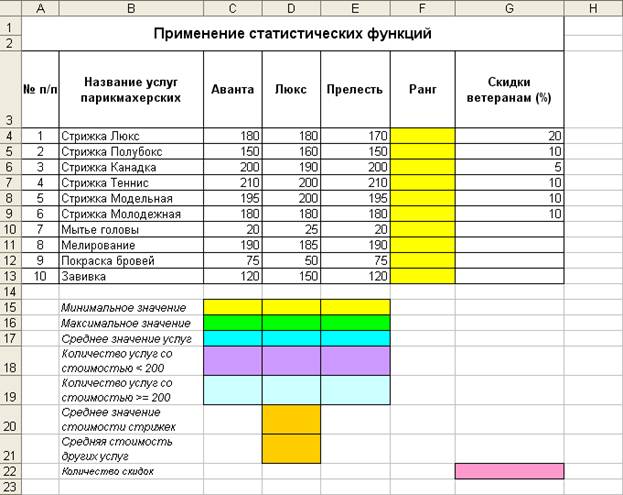Click the yellow Ранг cell for Стрижка Люкс

(x=422, y=135)
